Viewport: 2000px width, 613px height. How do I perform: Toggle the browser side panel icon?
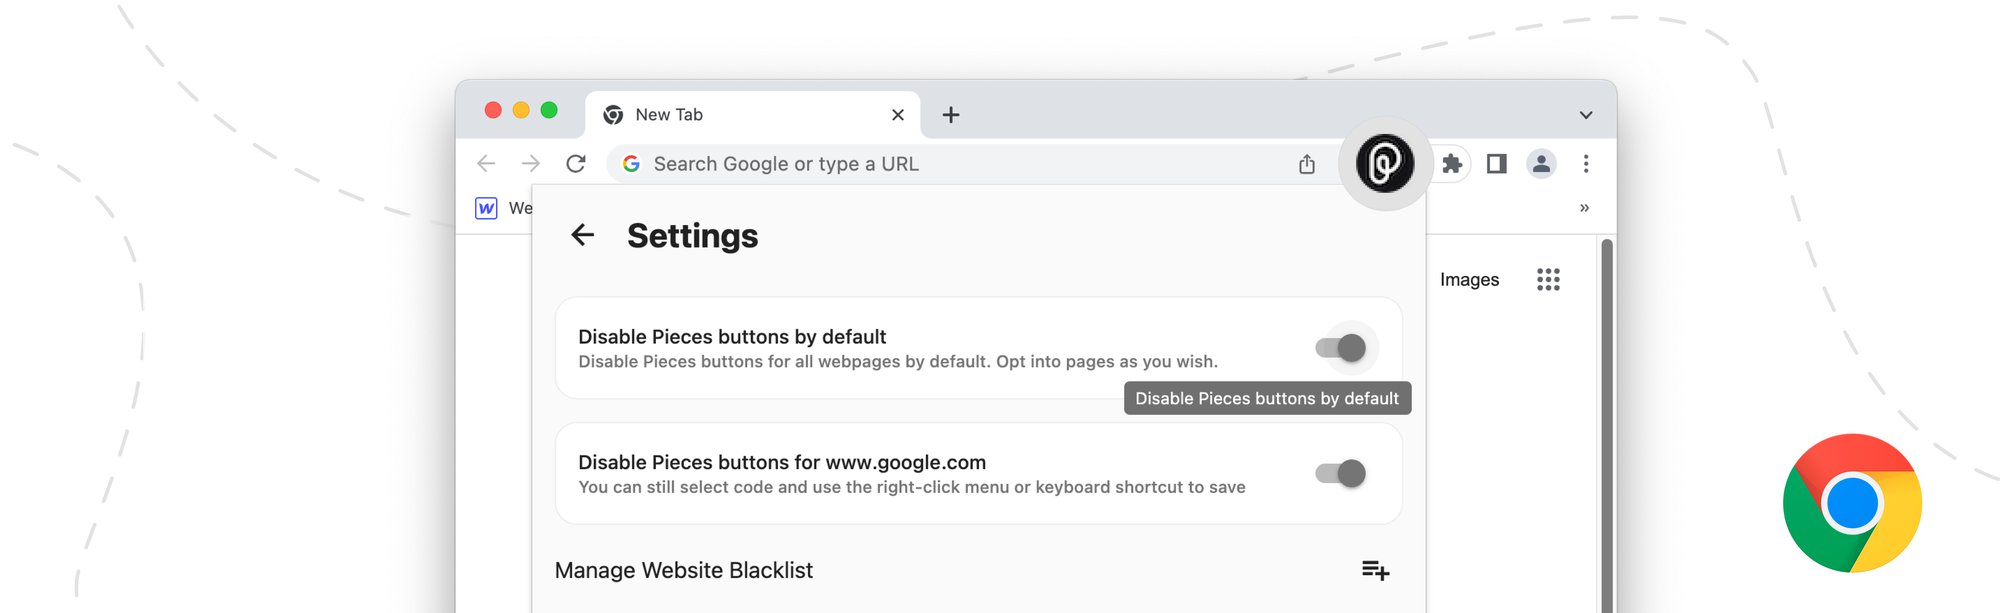[1496, 164]
